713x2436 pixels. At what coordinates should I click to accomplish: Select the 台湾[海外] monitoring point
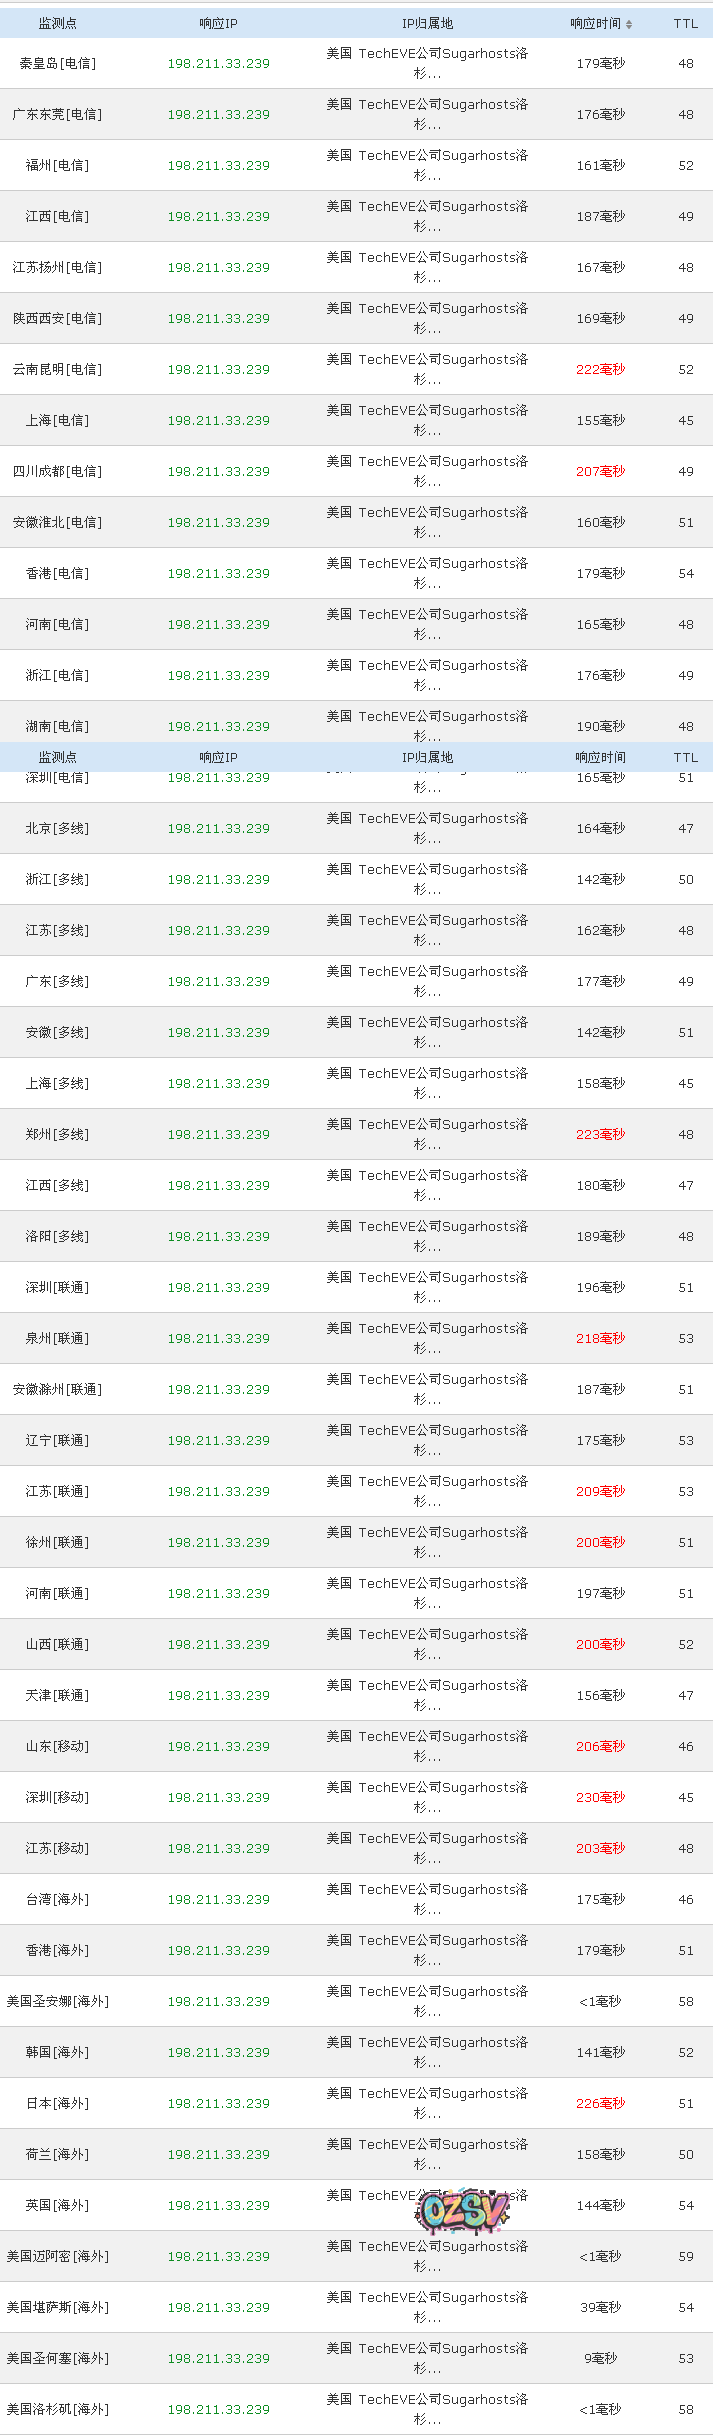pyautogui.click(x=57, y=1899)
